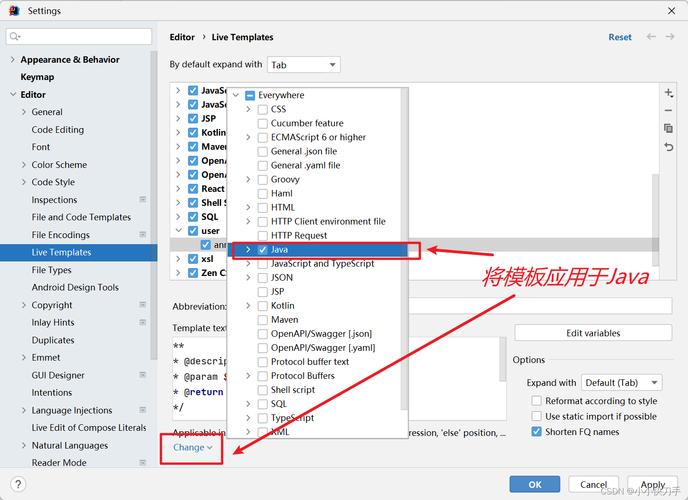Select Code Style in settings tree
This screenshot has height=500, width=688.
coord(53,182)
